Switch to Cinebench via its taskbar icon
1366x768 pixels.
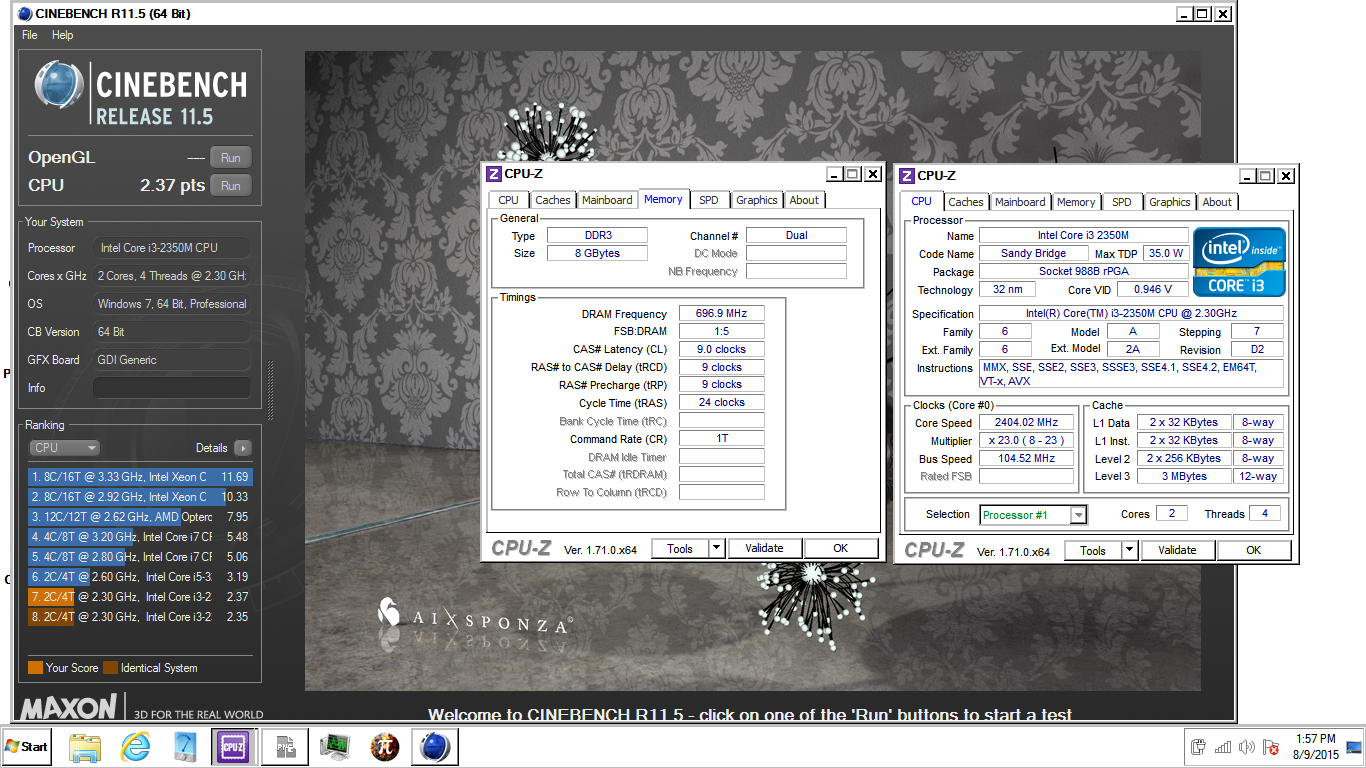pyautogui.click(x=435, y=746)
